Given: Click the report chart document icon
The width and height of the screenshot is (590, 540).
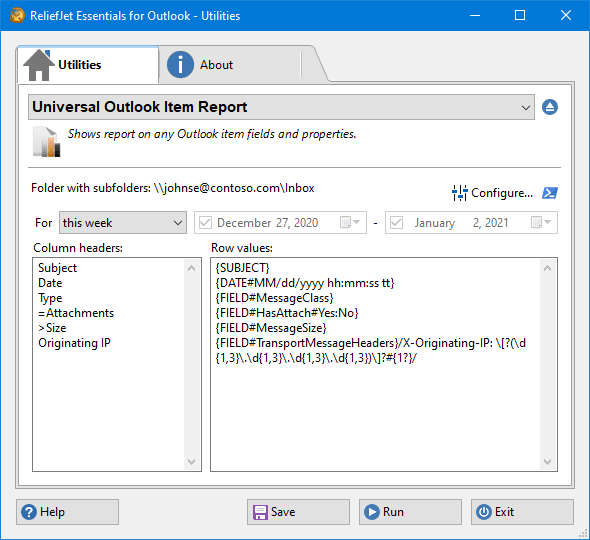Looking at the screenshot, I should coord(47,142).
